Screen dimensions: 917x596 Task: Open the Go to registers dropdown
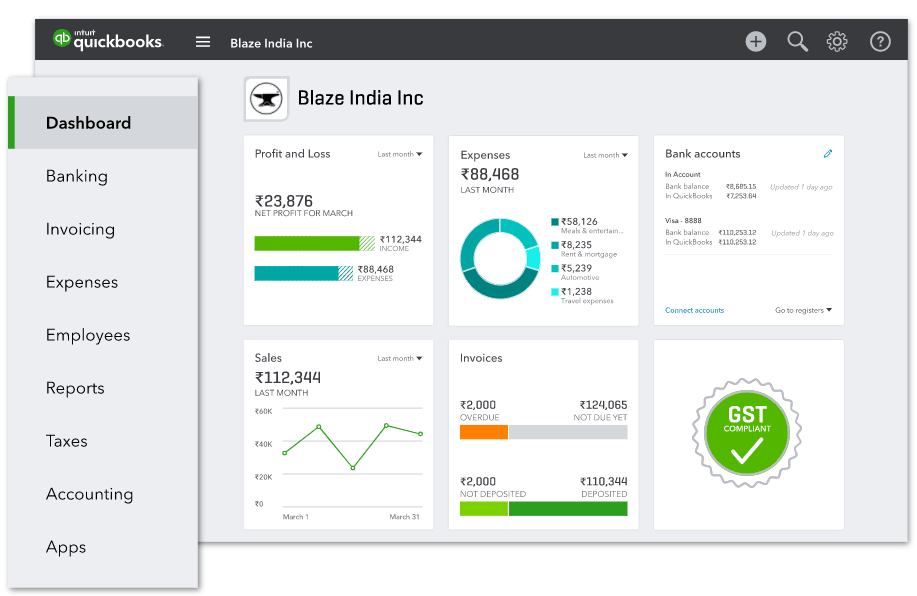coord(804,310)
